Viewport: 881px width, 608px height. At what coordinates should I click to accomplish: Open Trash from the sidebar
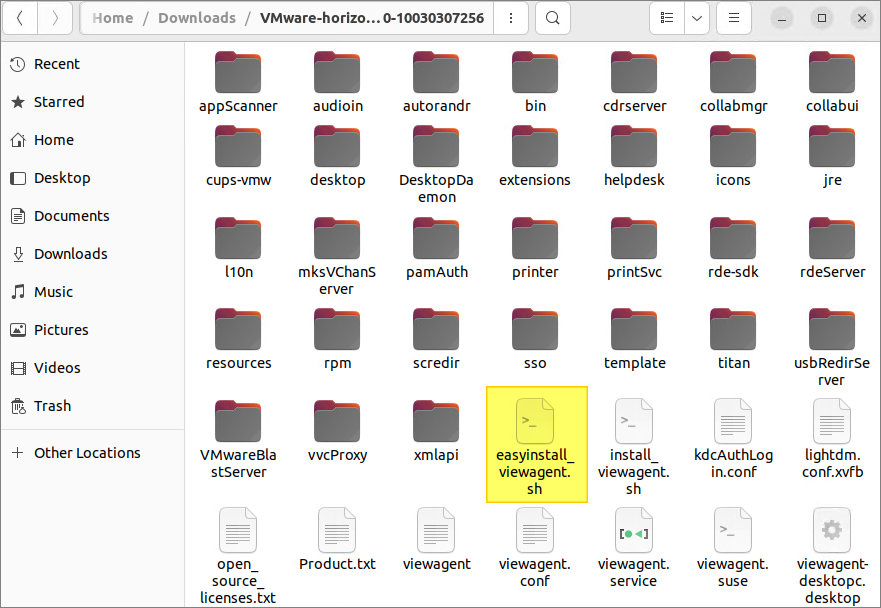pos(52,406)
